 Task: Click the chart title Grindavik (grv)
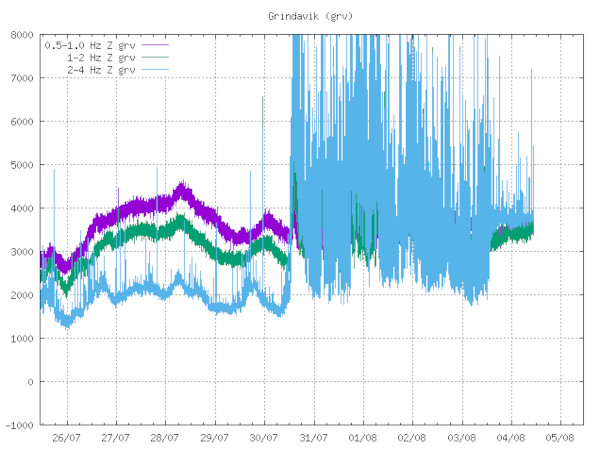(308, 17)
